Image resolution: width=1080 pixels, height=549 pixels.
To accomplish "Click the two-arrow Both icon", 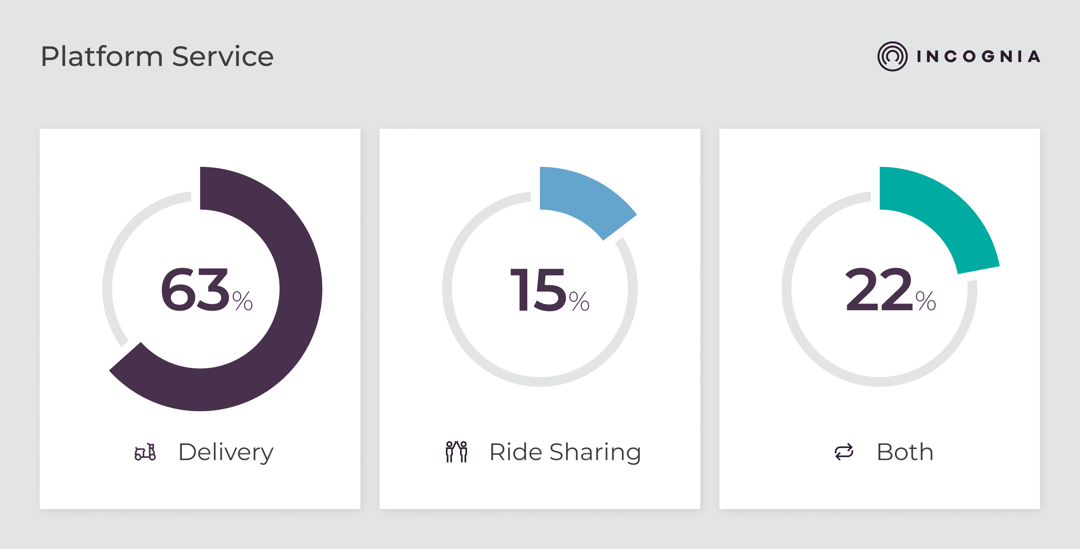I will click(844, 453).
